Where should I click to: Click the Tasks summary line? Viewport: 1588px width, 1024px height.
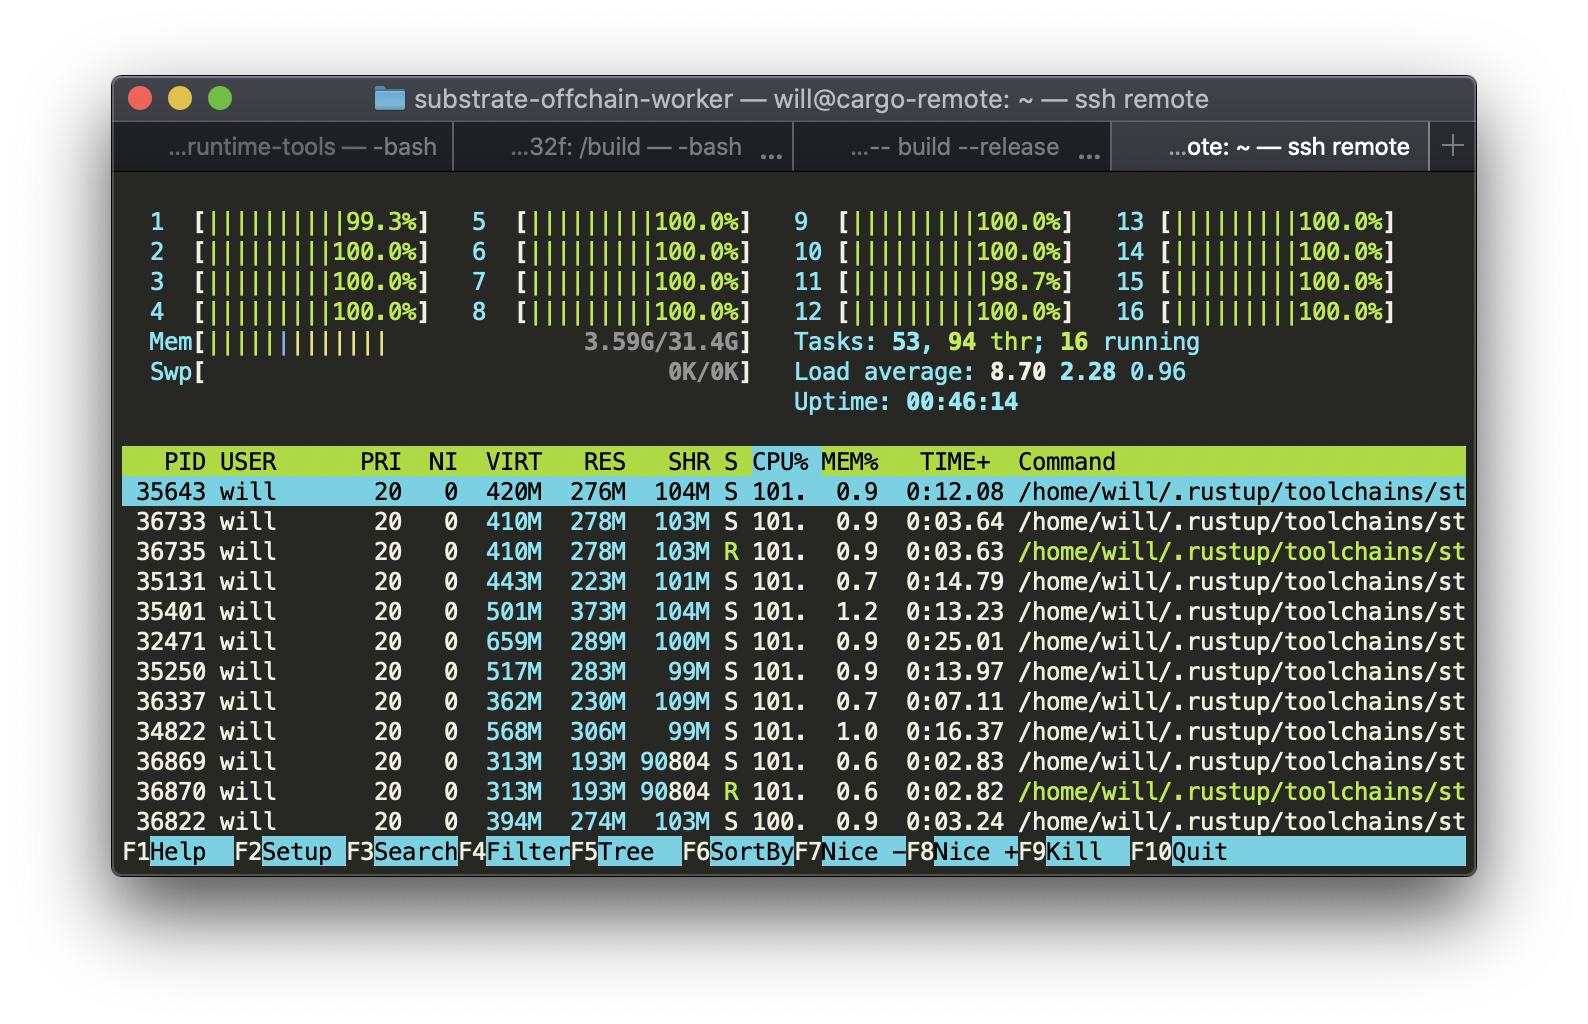(997, 342)
